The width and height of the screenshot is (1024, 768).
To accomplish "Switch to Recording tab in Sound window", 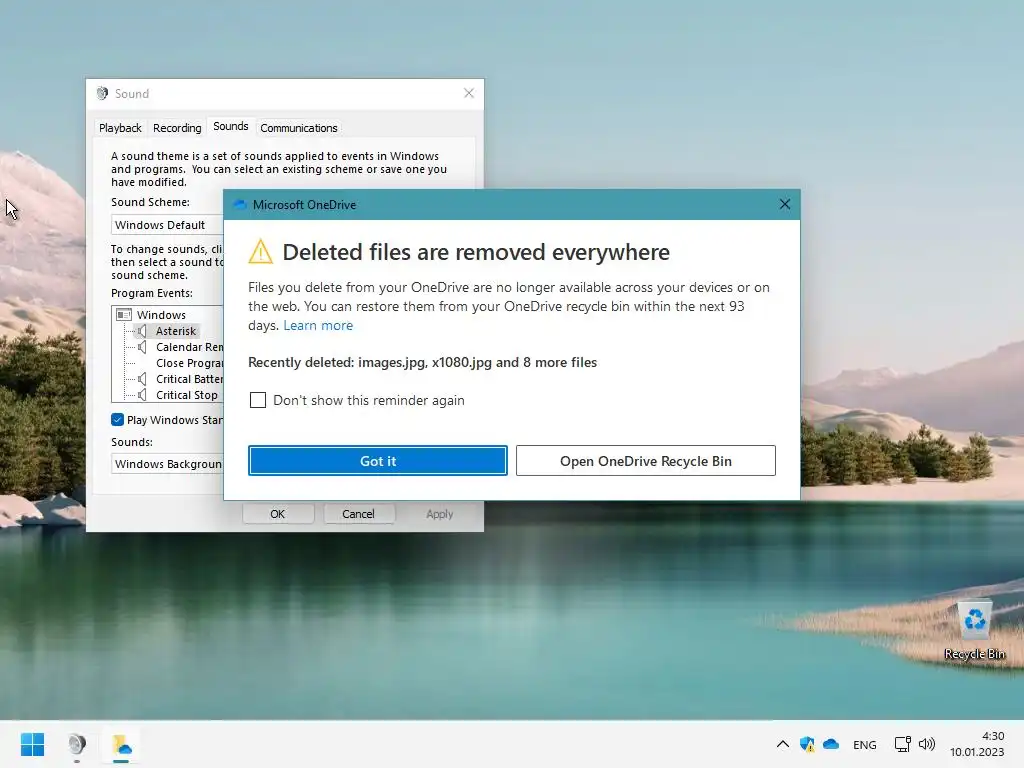I will point(177,128).
